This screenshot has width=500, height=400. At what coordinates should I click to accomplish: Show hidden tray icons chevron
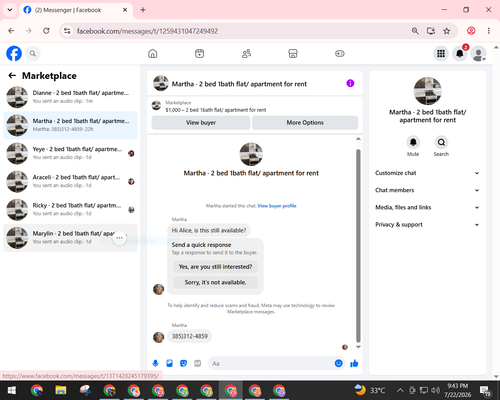400,390
